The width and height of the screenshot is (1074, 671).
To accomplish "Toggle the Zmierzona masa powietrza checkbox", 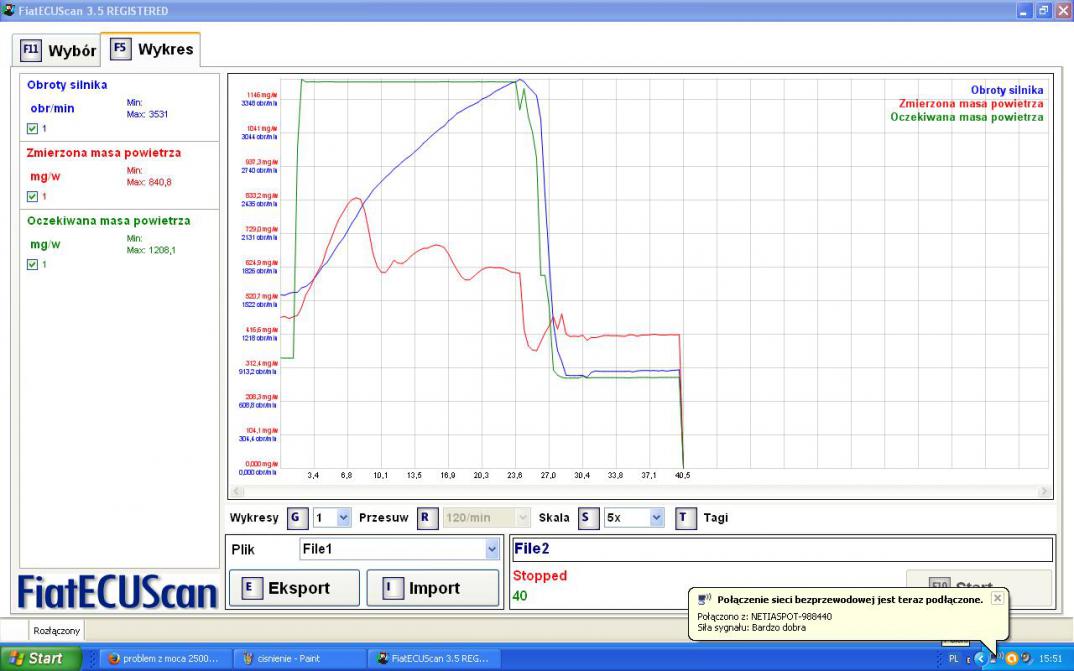I will (x=33, y=196).
